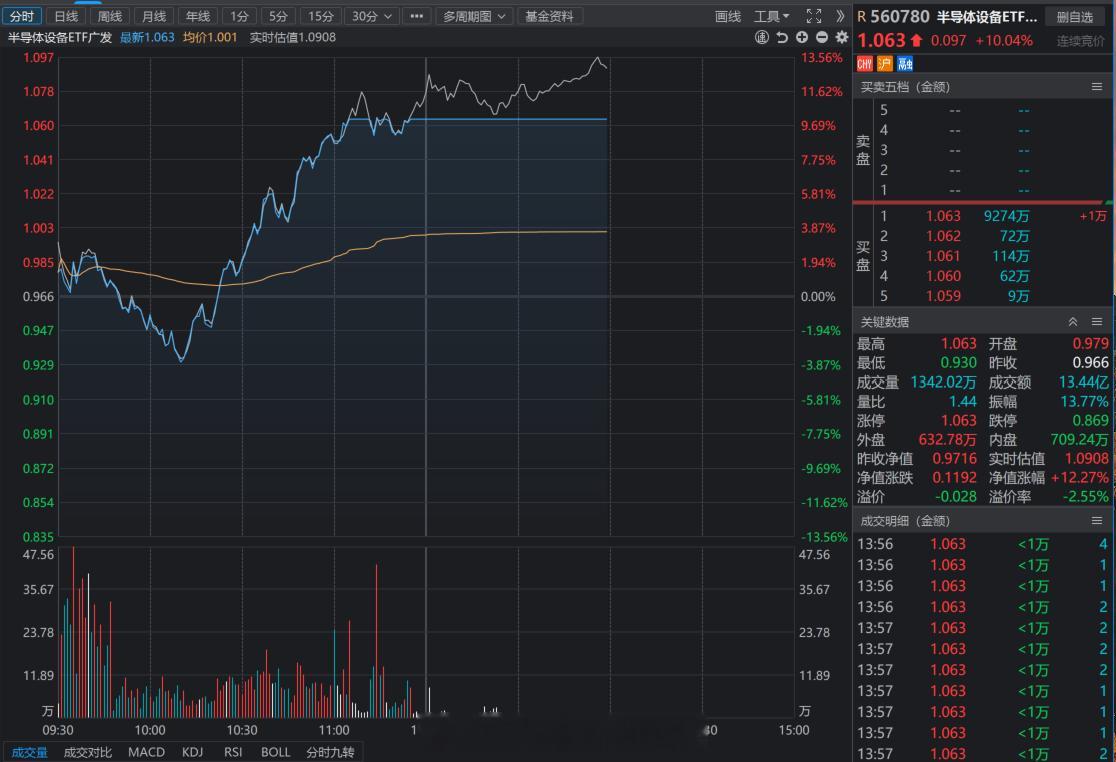The width and height of the screenshot is (1116, 762).
Task: Click the minus zoom-out icon
Action: point(821,38)
